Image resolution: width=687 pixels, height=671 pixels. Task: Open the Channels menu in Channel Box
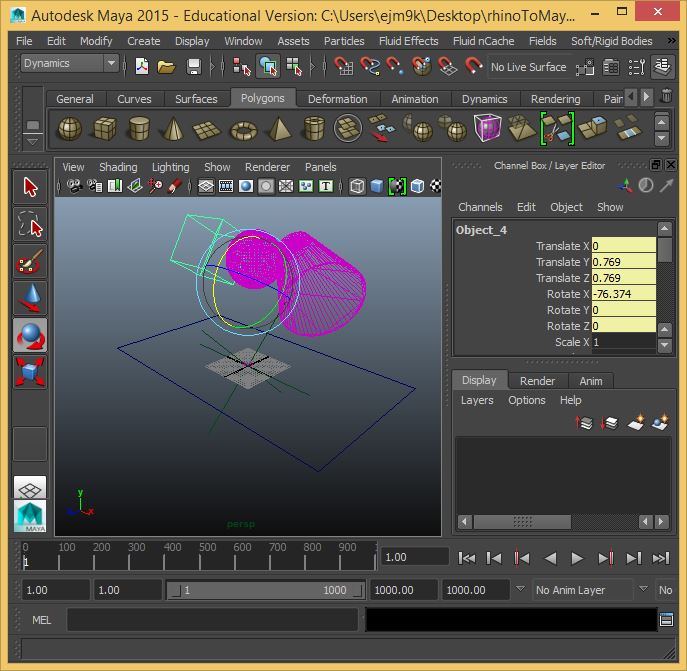pos(480,207)
